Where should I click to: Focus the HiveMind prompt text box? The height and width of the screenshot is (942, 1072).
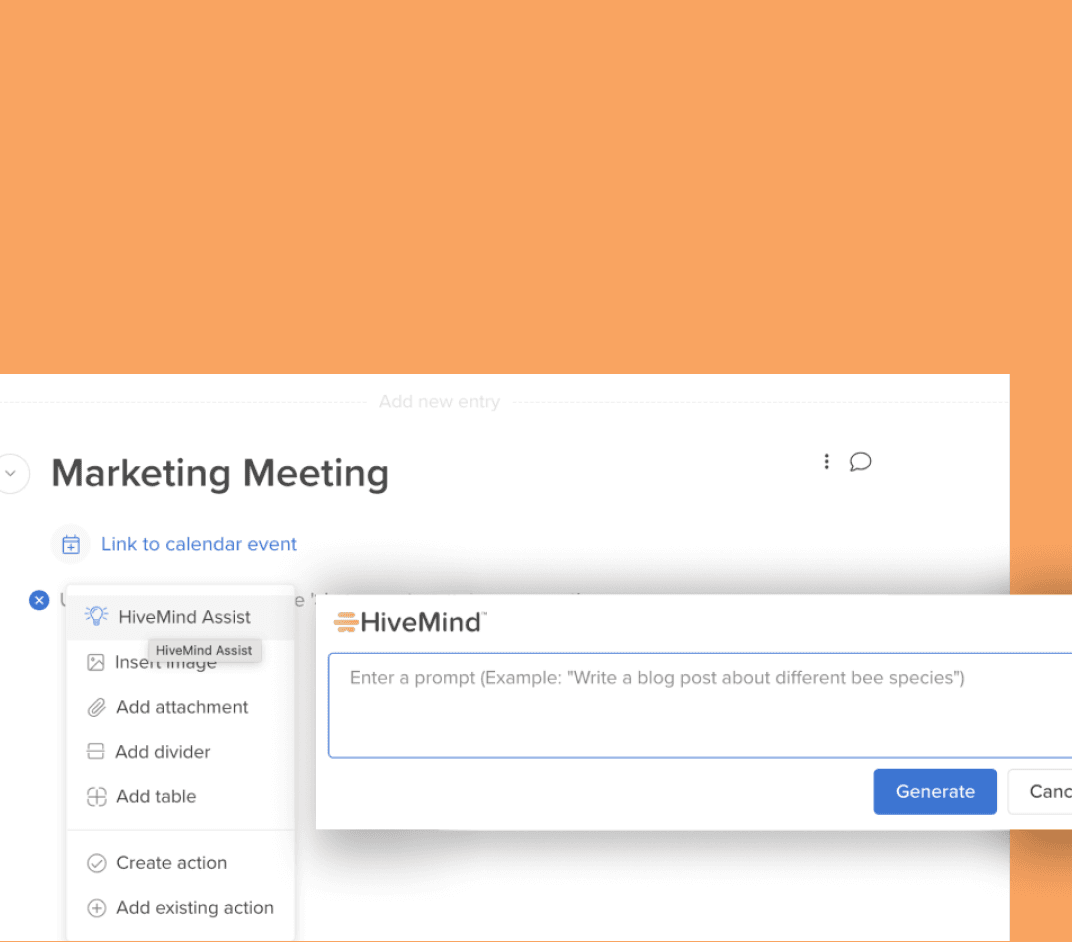pos(700,705)
